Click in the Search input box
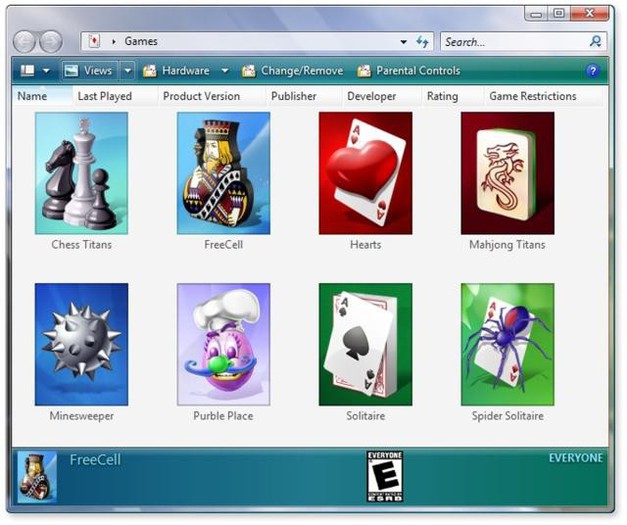This screenshot has height=525, width=627. tap(513, 42)
